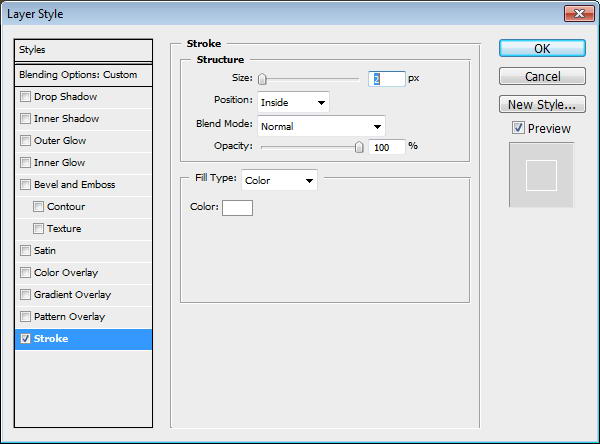Click the OK button

click(x=542, y=49)
